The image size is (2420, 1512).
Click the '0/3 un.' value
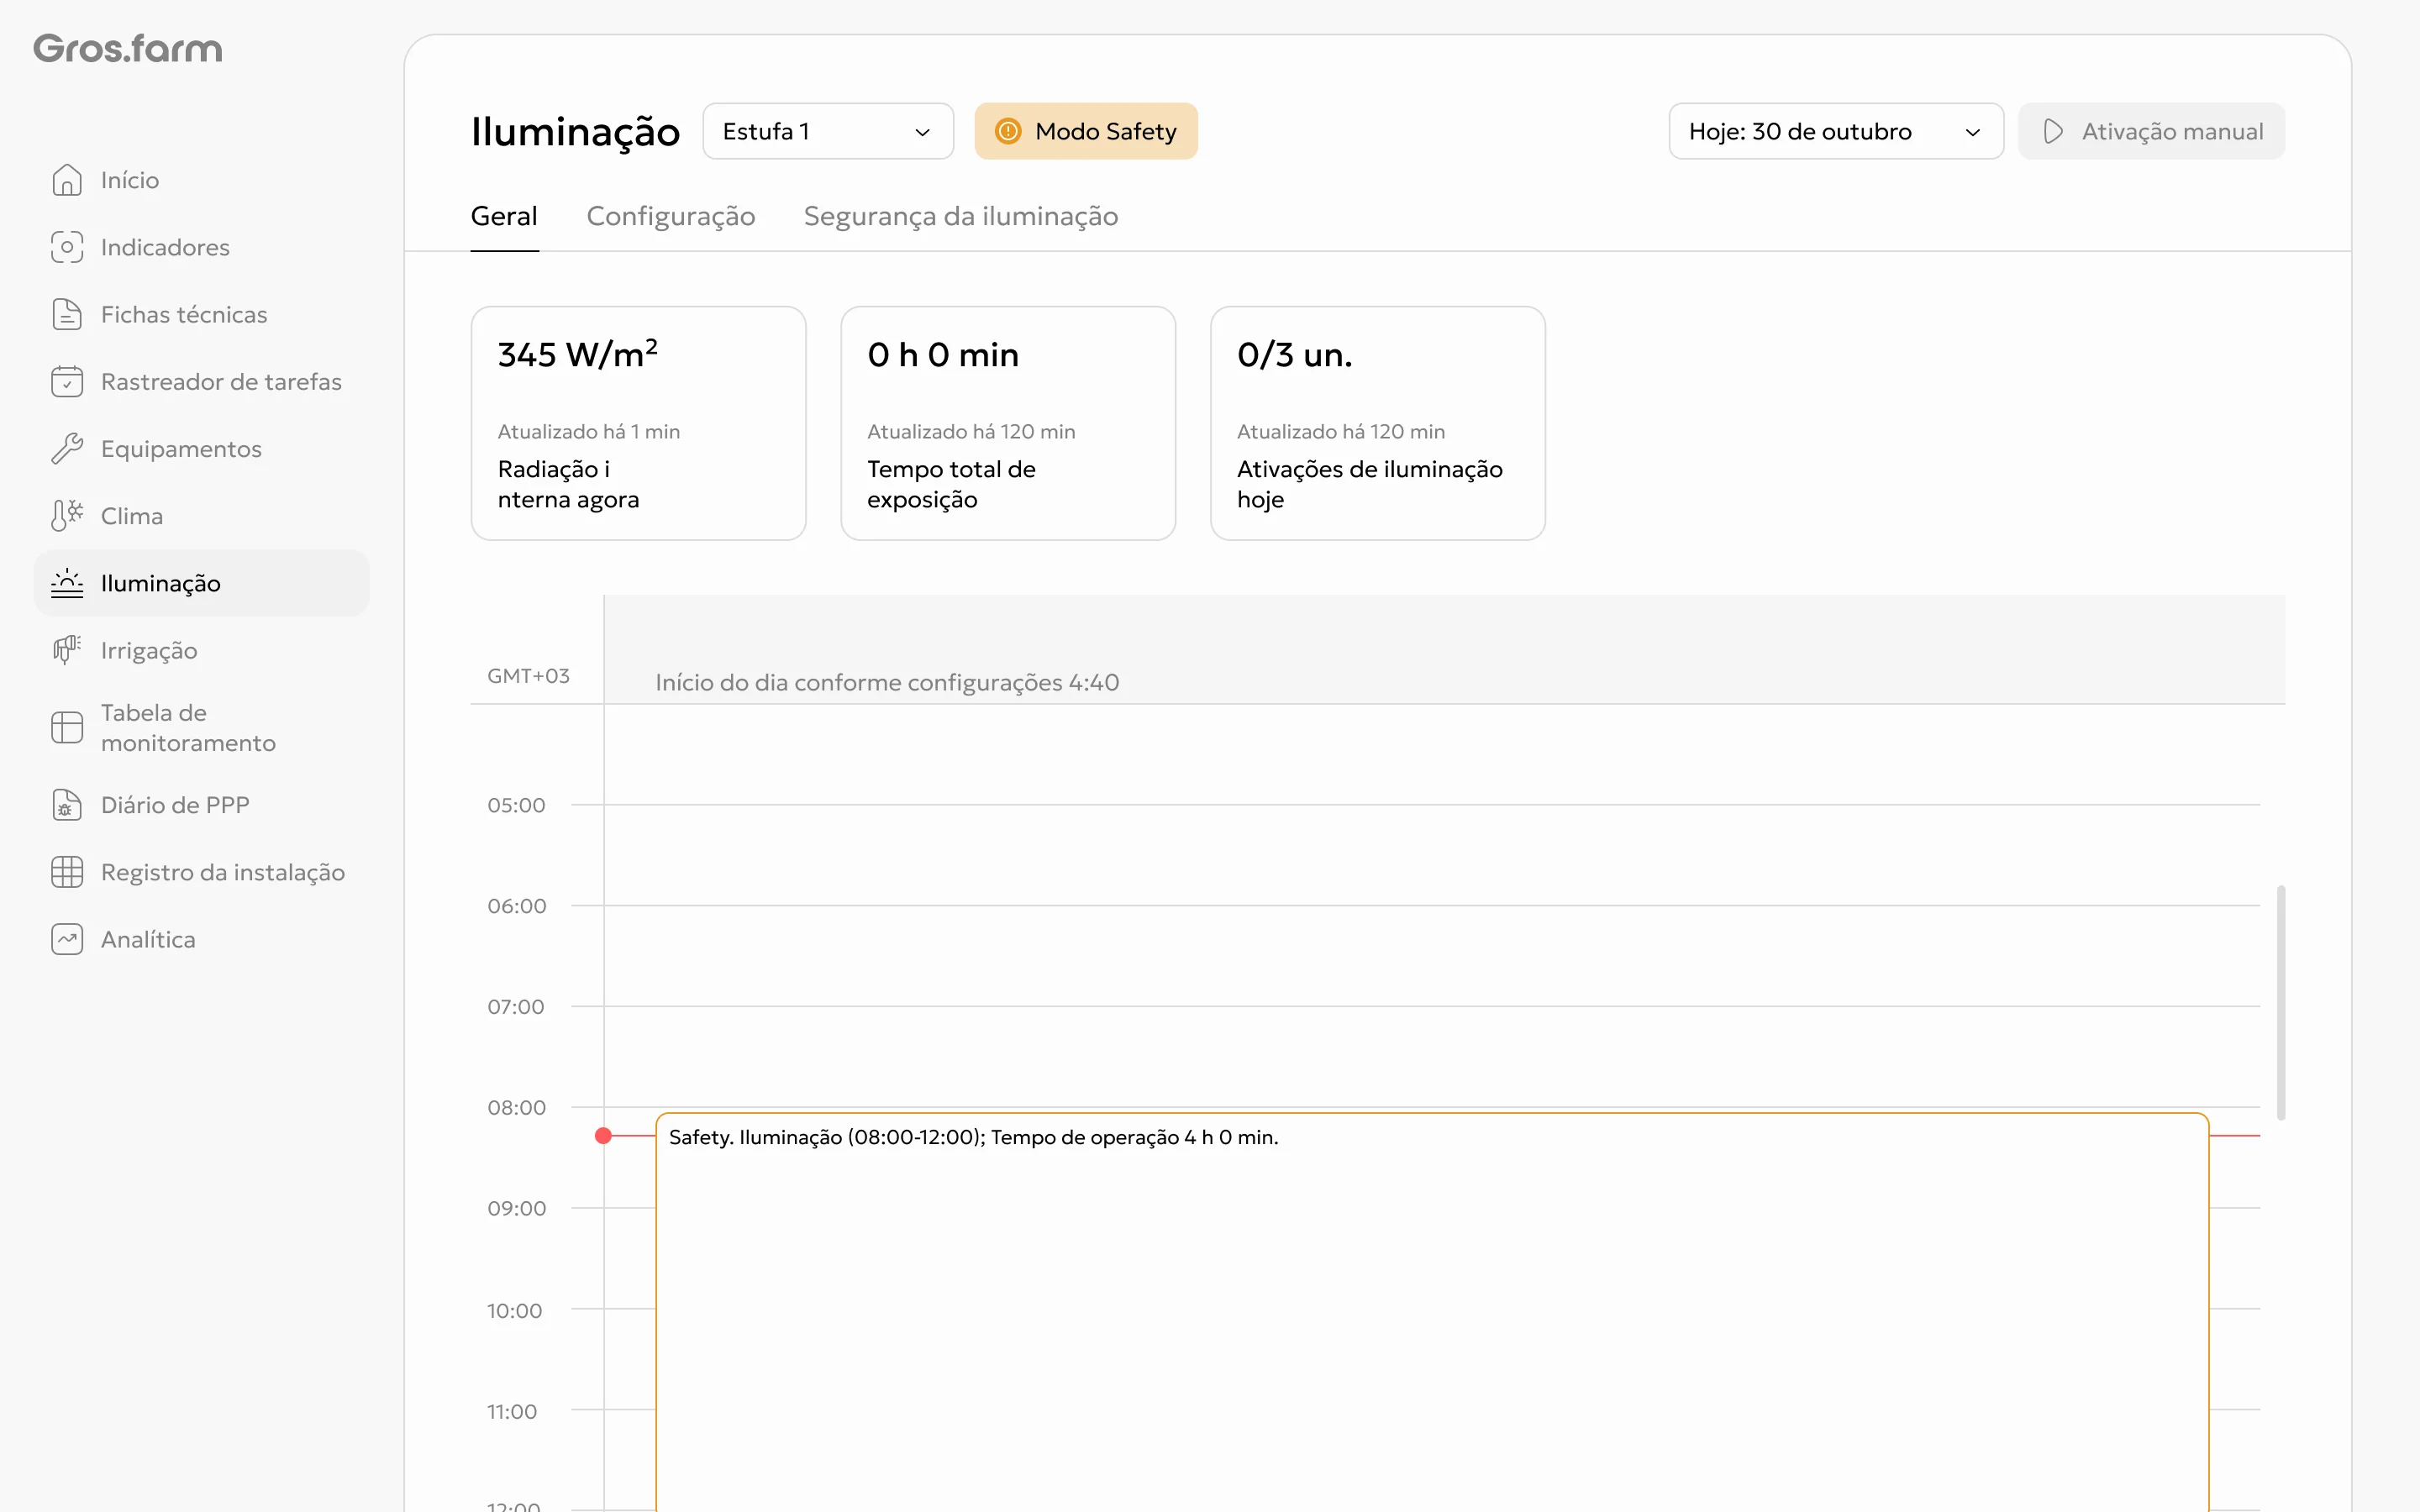[1295, 355]
